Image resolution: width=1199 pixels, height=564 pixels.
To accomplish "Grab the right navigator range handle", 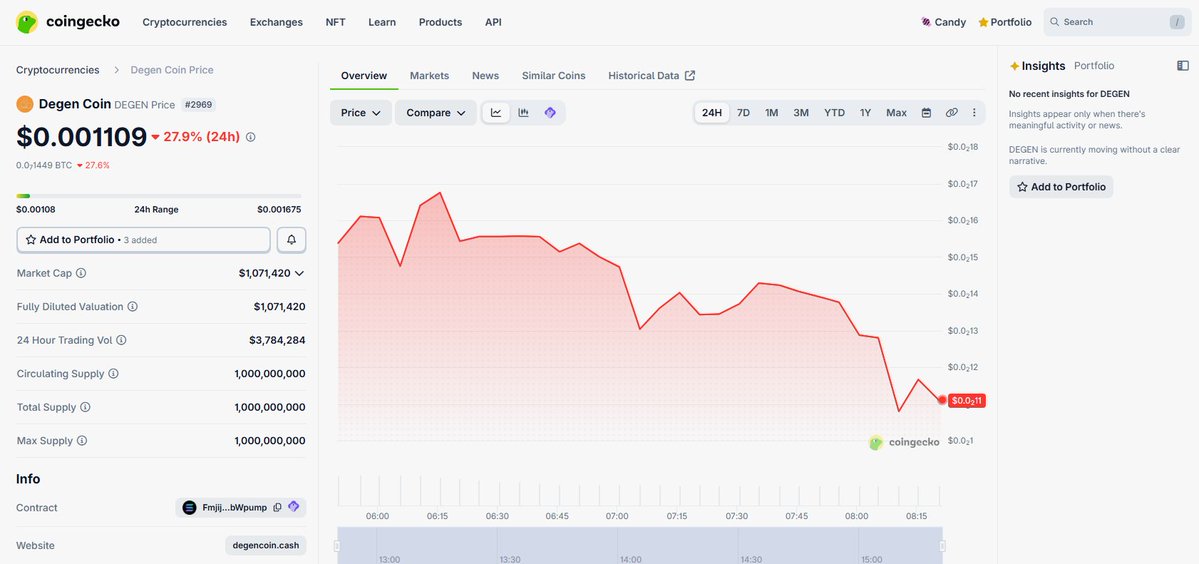I will pyautogui.click(x=943, y=546).
